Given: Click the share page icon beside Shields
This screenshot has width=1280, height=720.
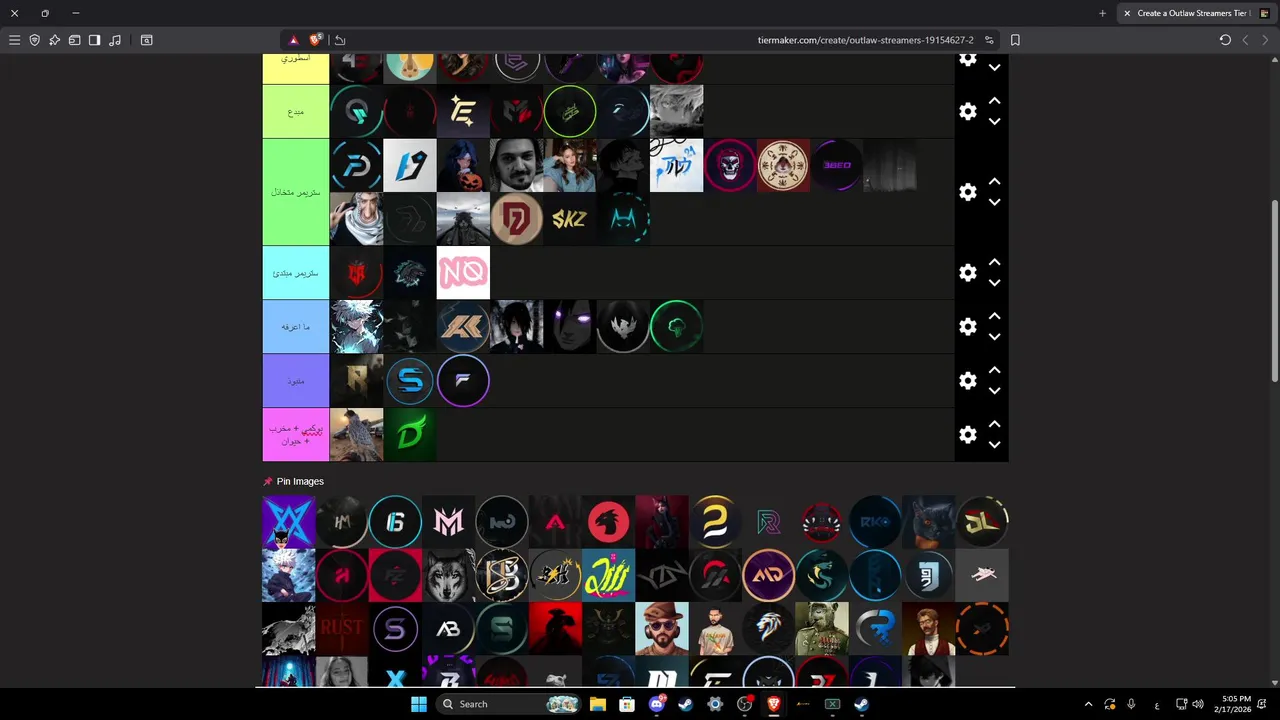Looking at the screenshot, I should point(340,40).
